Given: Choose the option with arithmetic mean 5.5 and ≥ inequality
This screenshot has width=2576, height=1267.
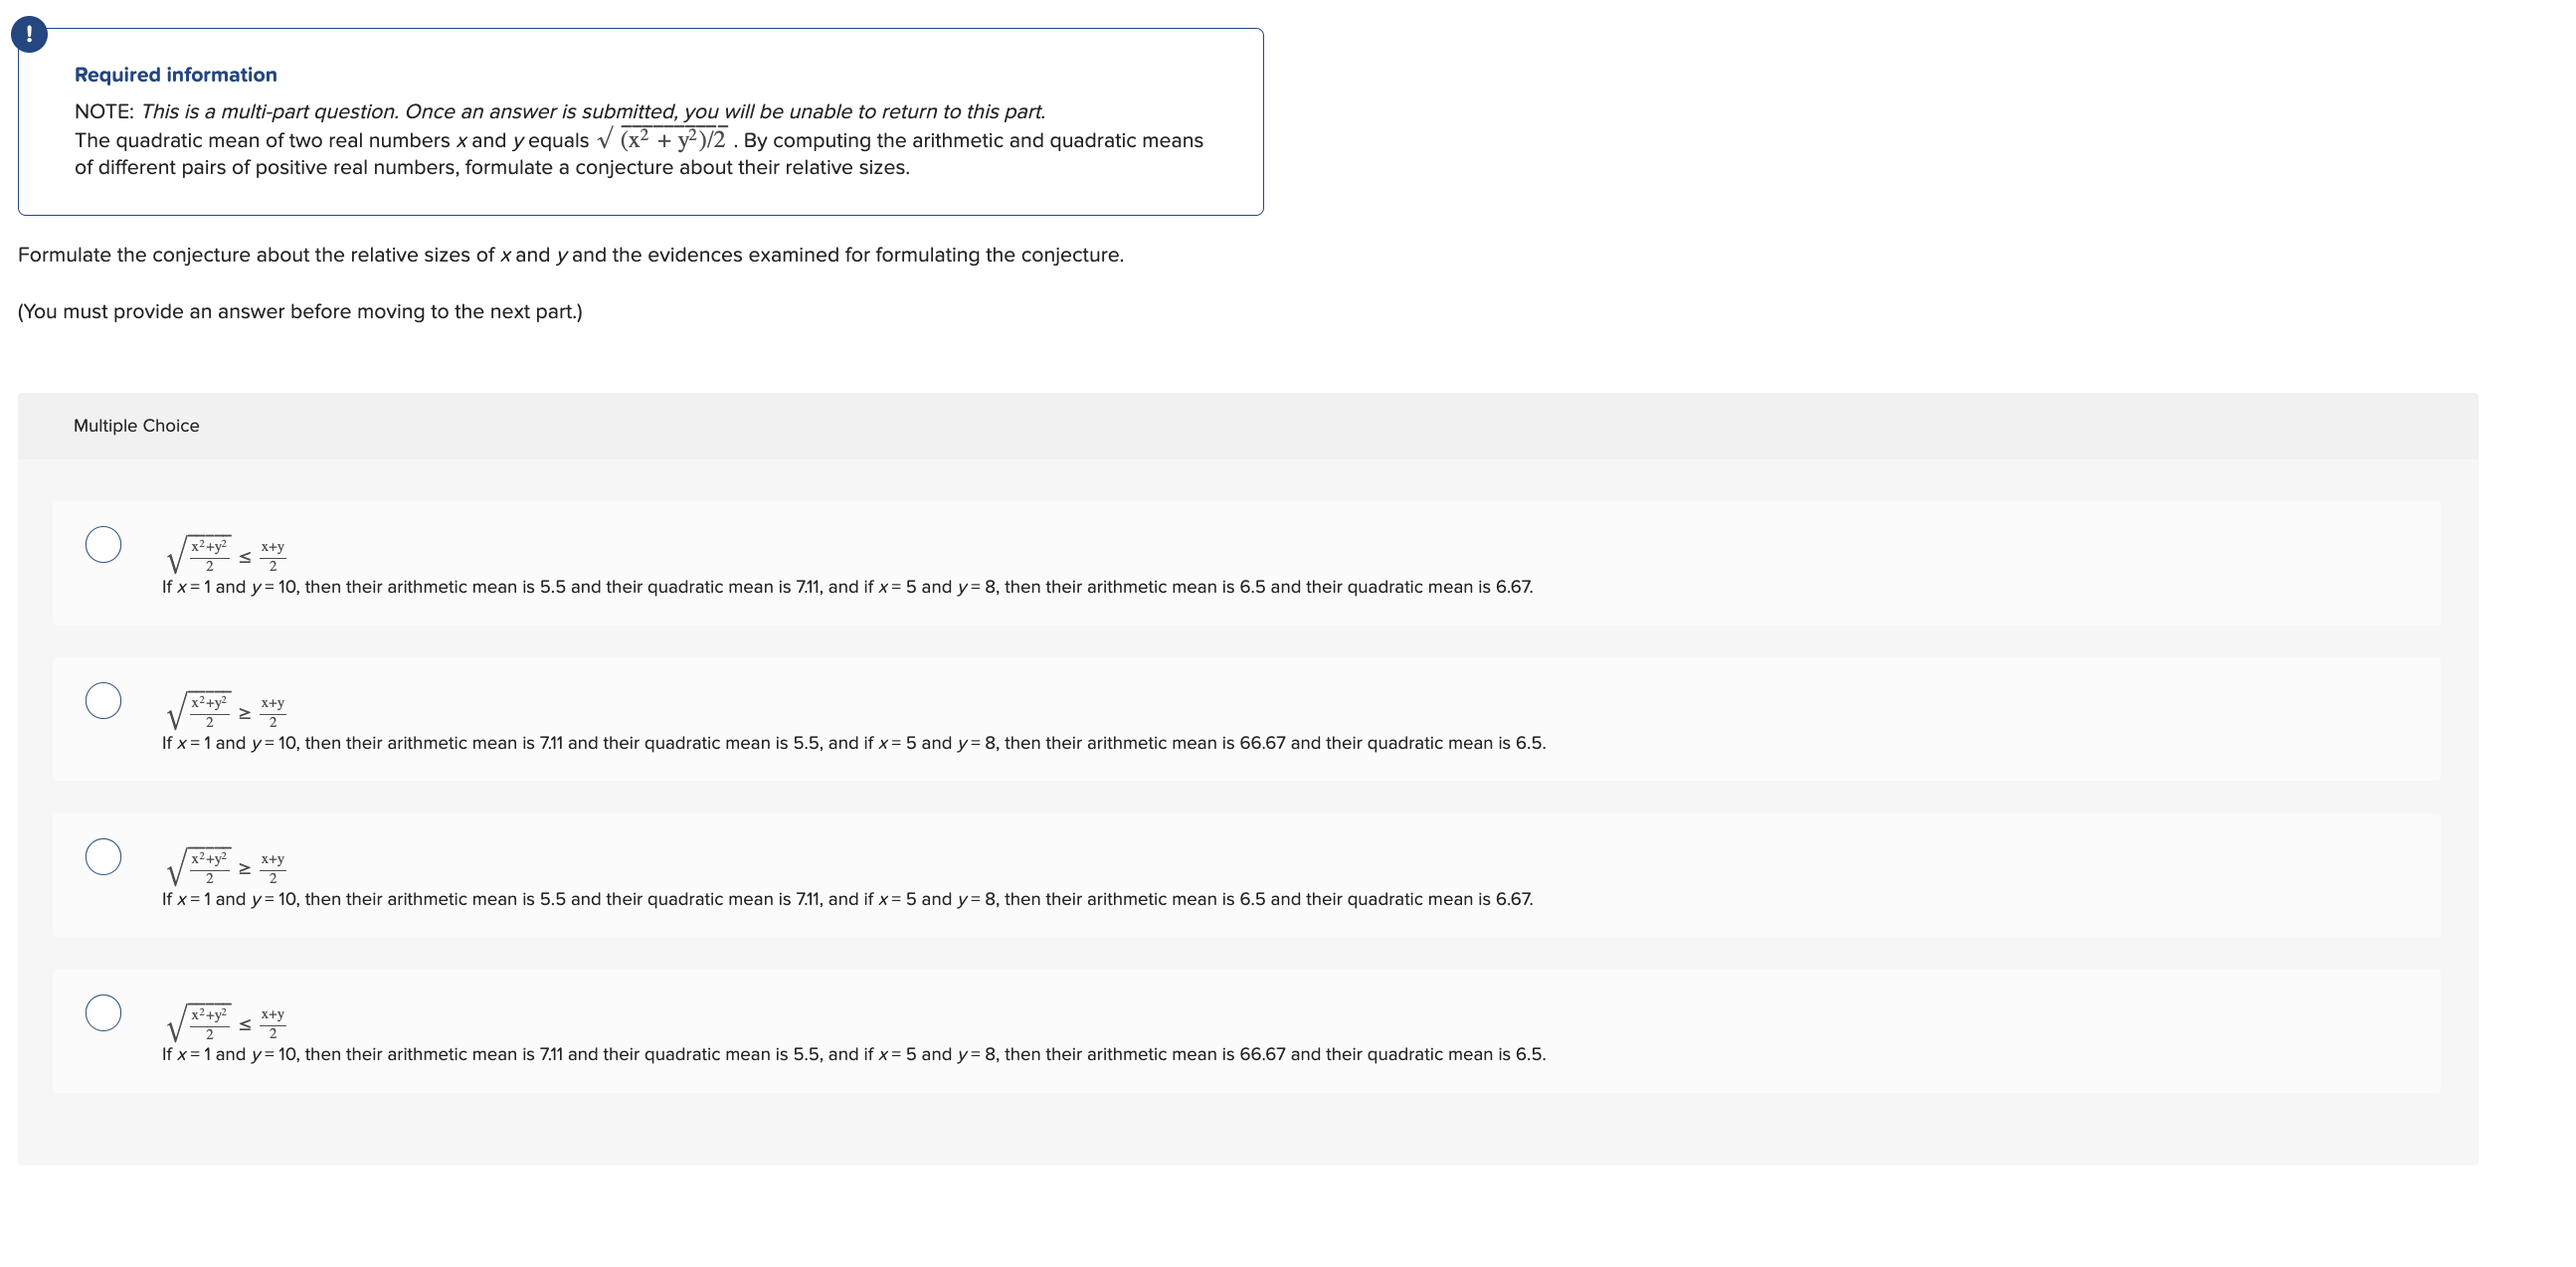Looking at the screenshot, I should pos(220,864).
